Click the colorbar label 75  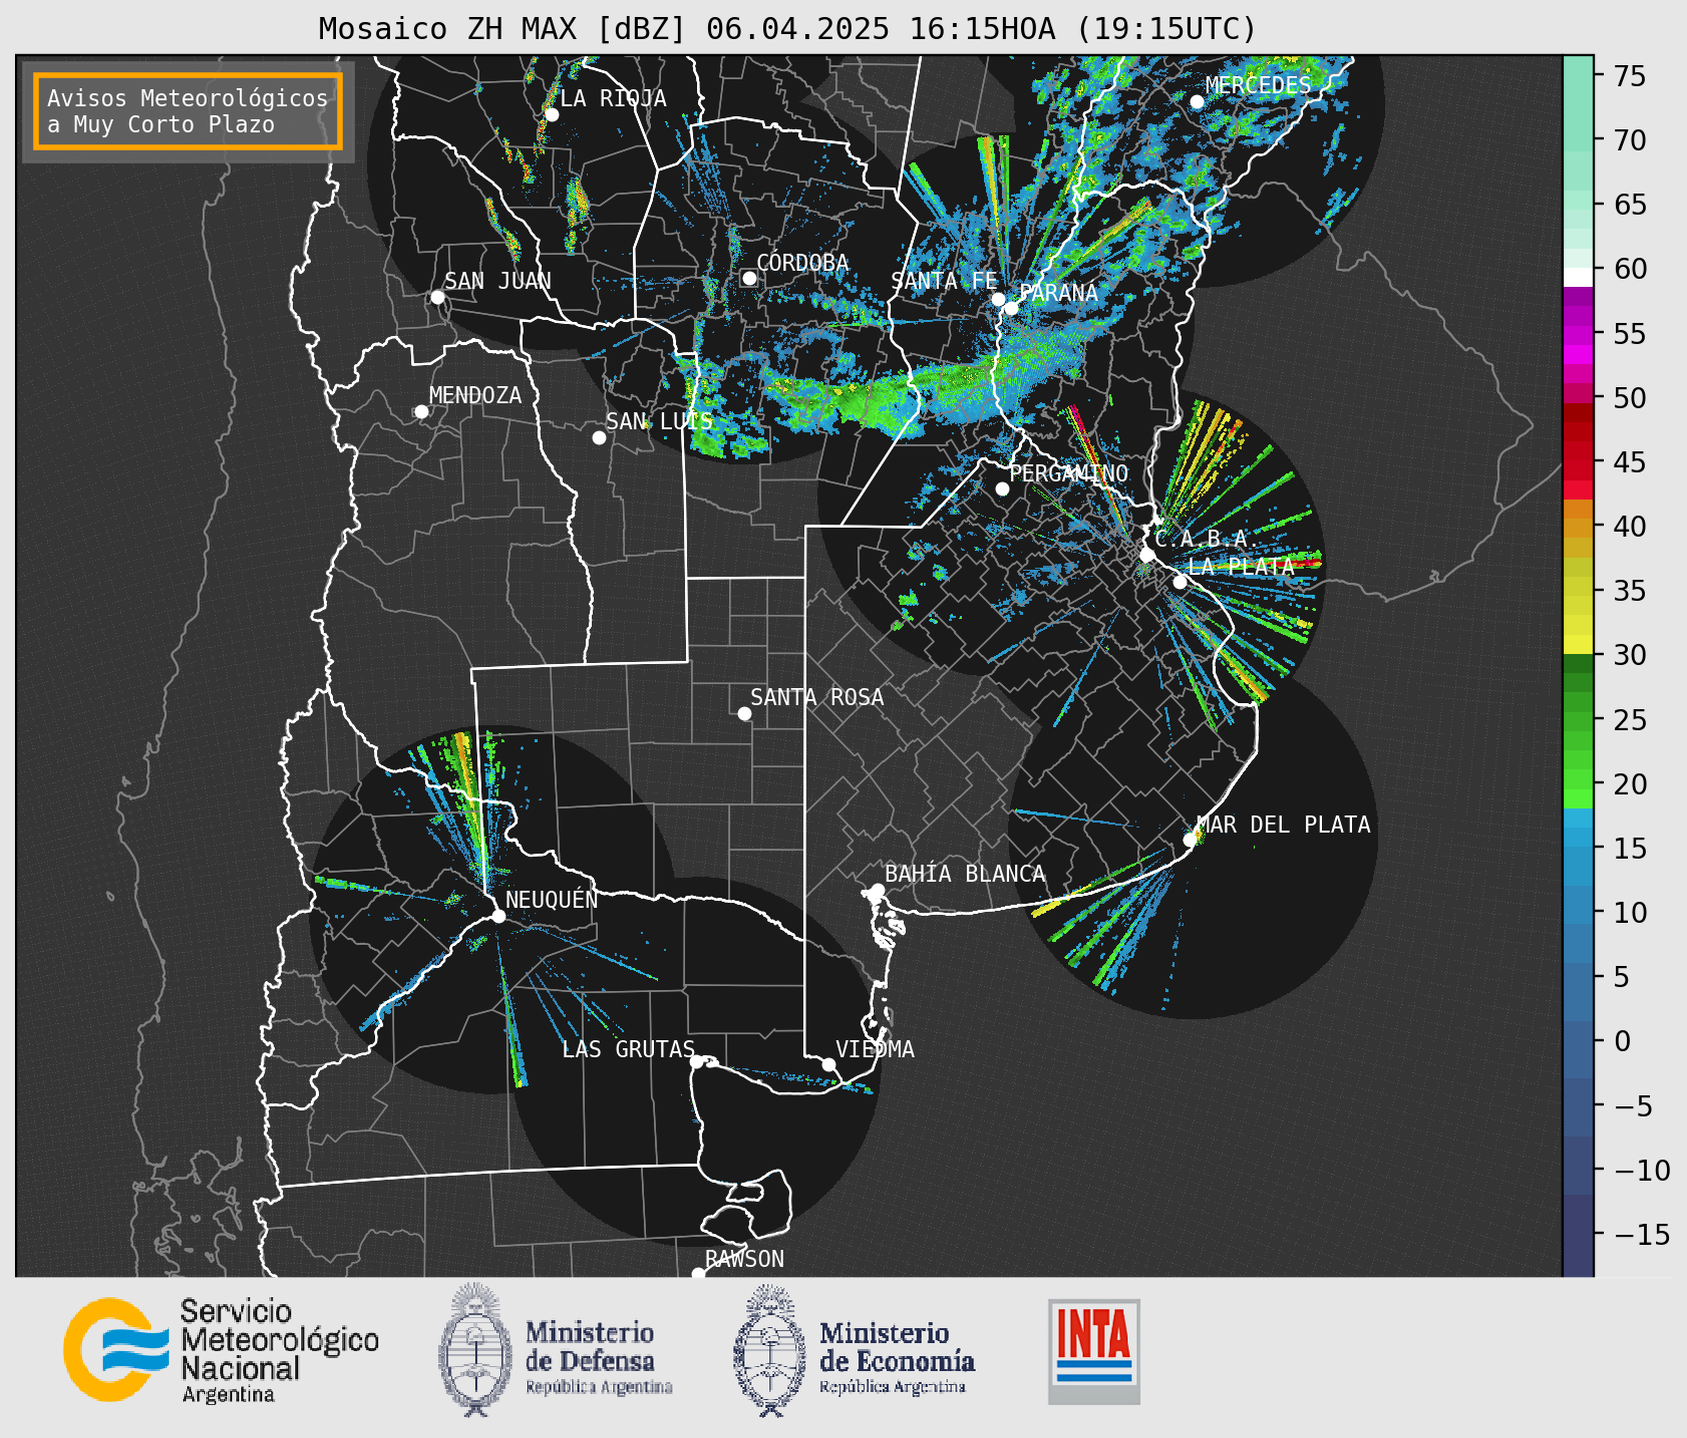point(1628,76)
